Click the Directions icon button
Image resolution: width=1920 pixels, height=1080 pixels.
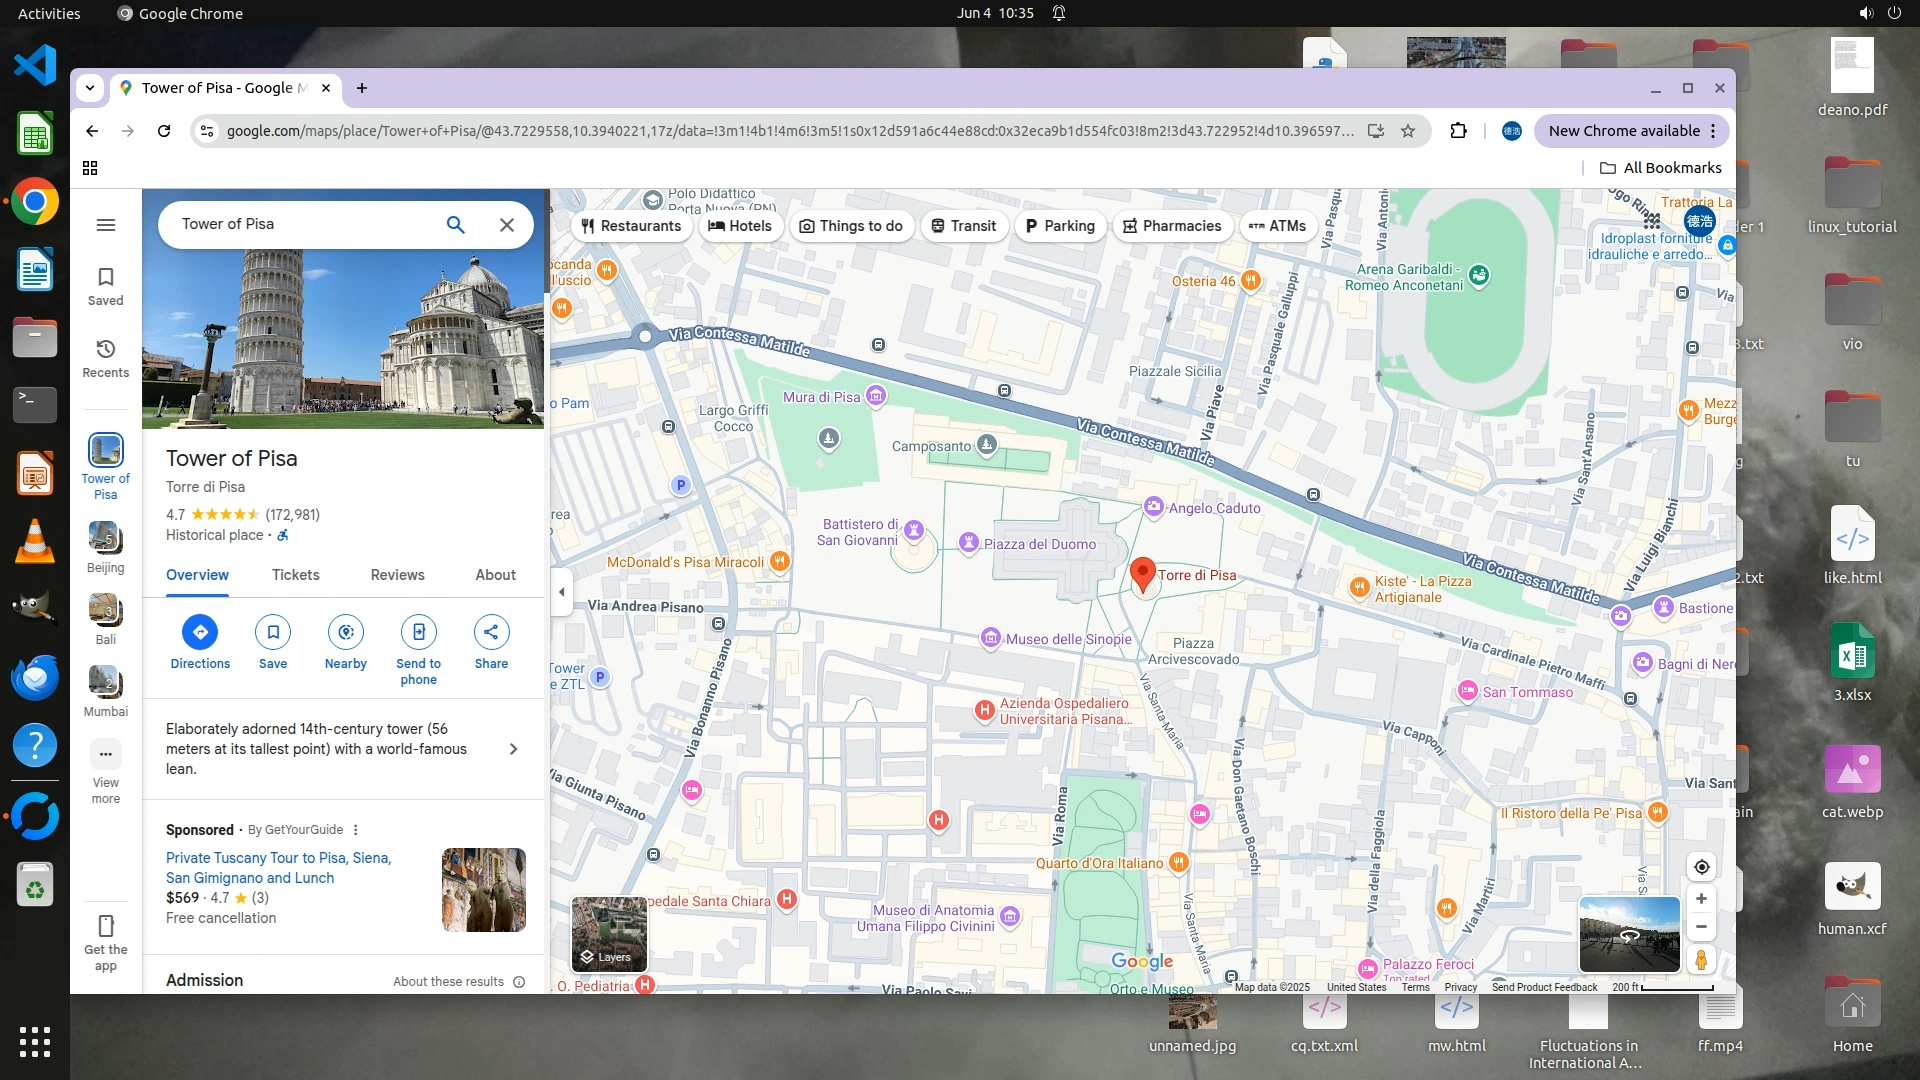pos(200,632)
